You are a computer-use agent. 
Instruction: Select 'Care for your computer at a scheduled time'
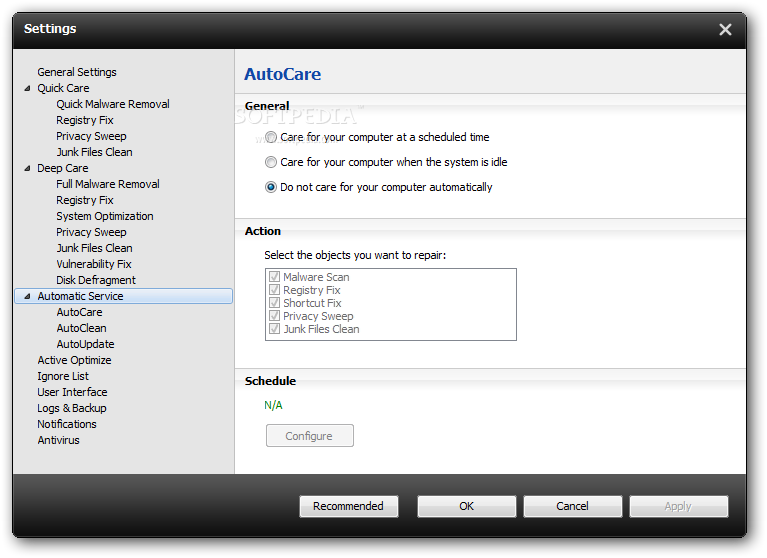271,137
